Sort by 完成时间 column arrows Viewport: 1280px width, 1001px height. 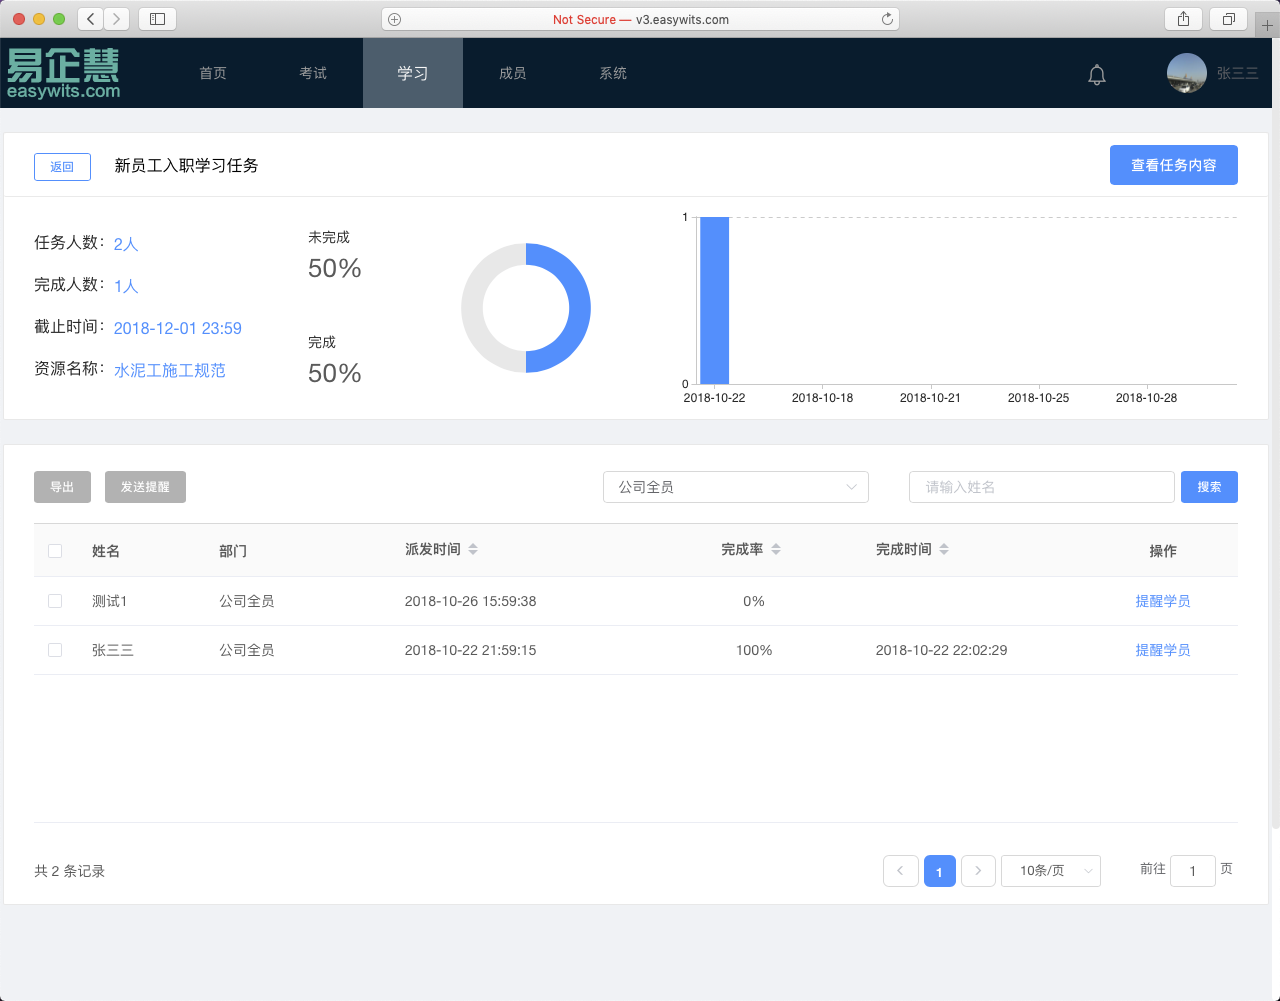(944, 549)
